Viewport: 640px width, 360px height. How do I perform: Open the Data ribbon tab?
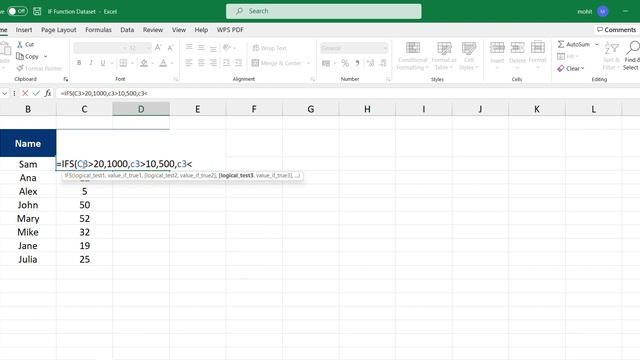click(x=127, y=30)
